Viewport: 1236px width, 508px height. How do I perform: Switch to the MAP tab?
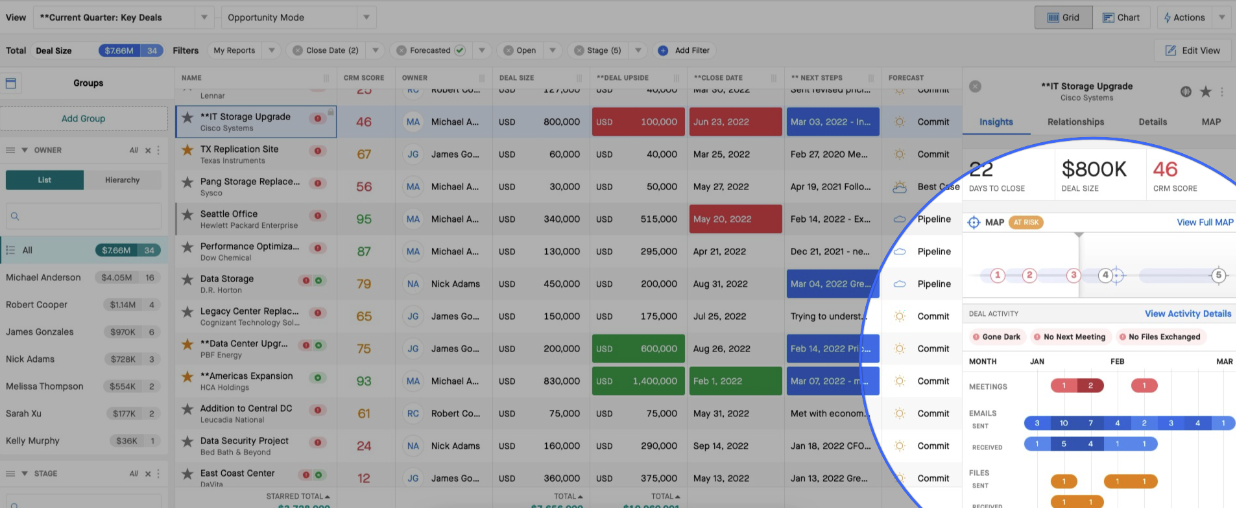click(1211, 122)
